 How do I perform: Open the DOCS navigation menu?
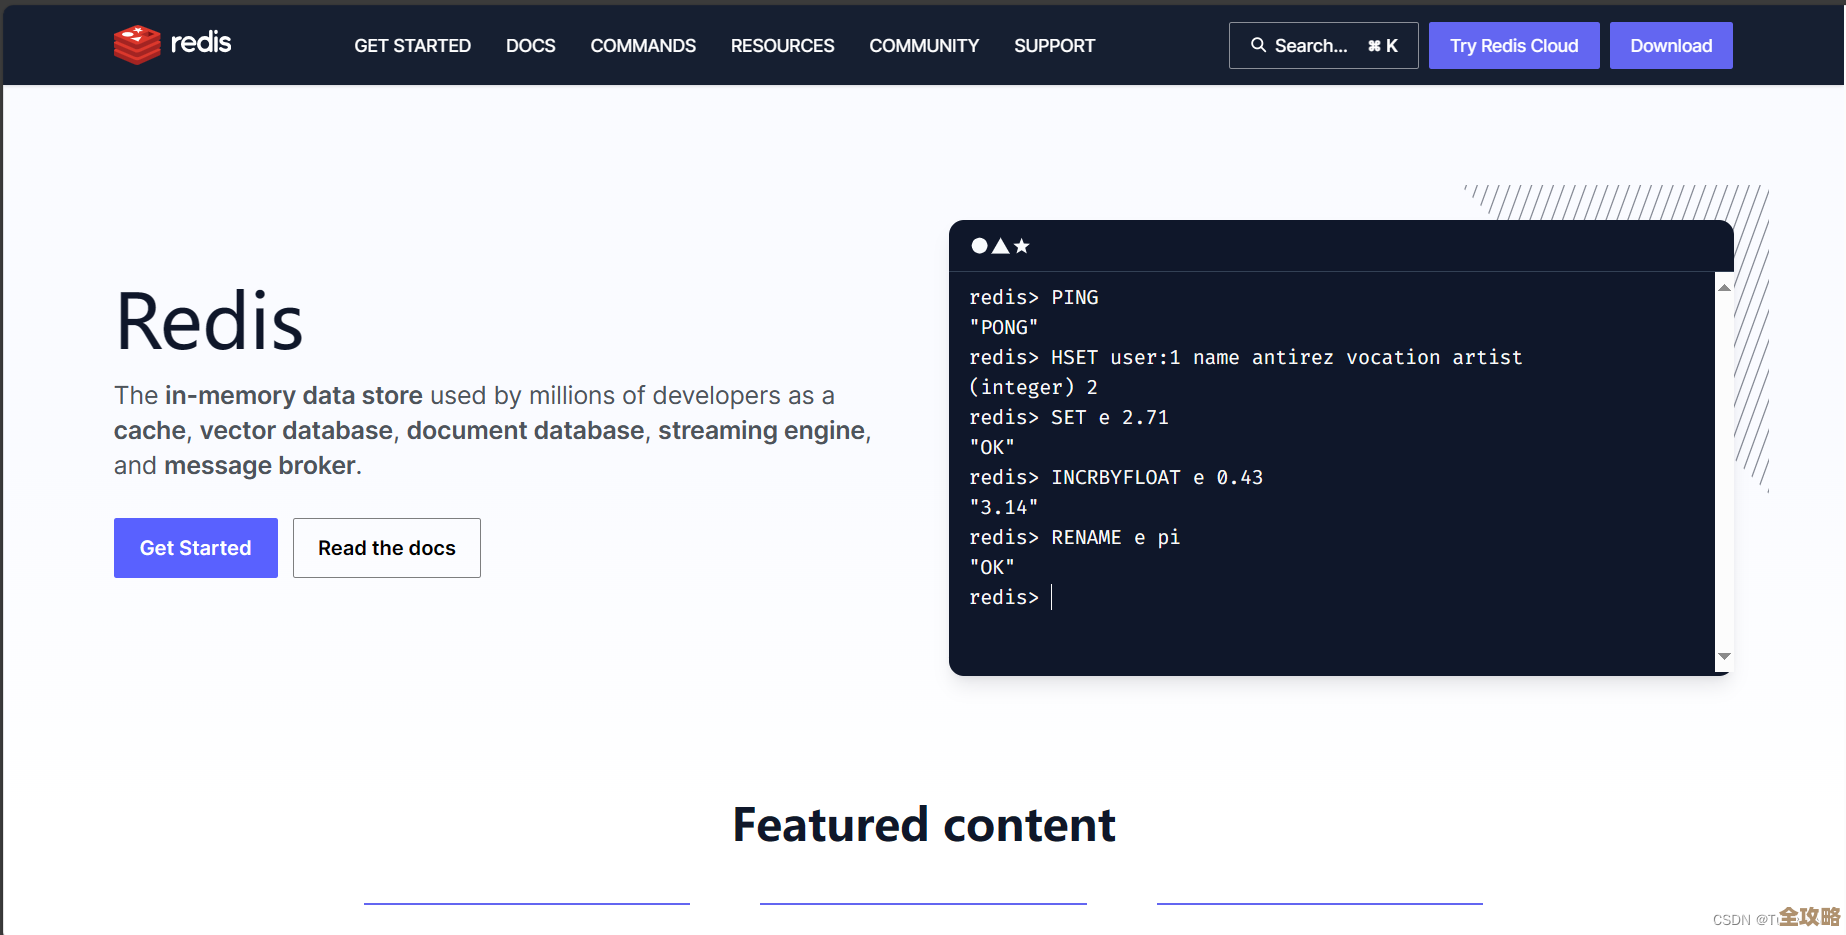[530, 46]
